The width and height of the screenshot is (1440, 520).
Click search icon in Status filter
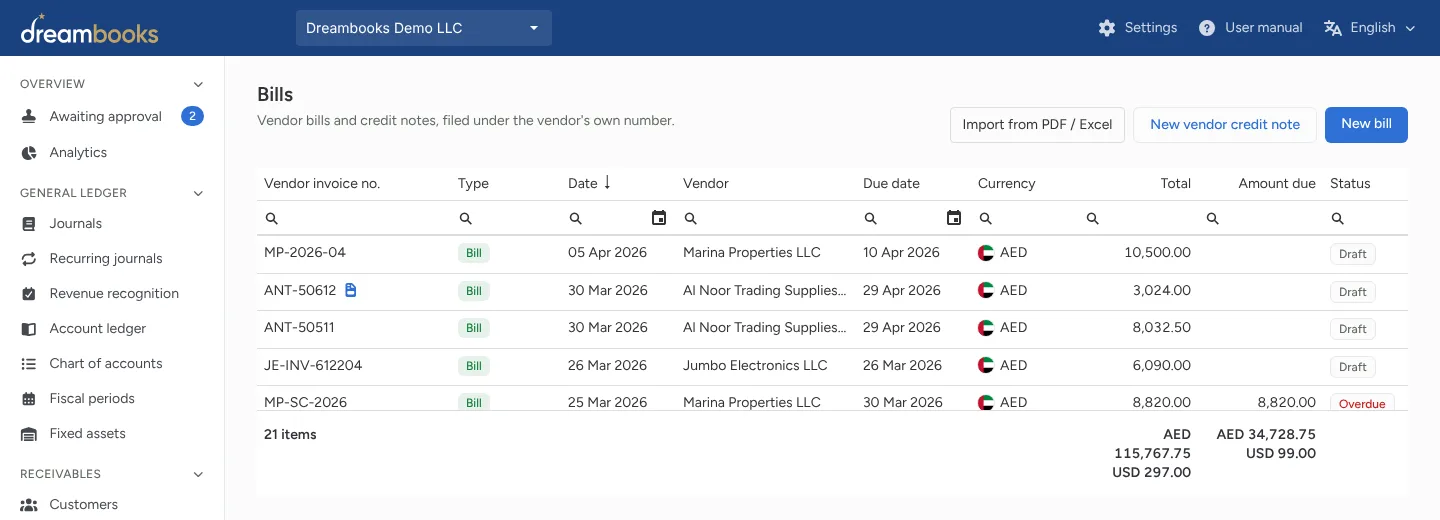click(x=1338, y=218)
